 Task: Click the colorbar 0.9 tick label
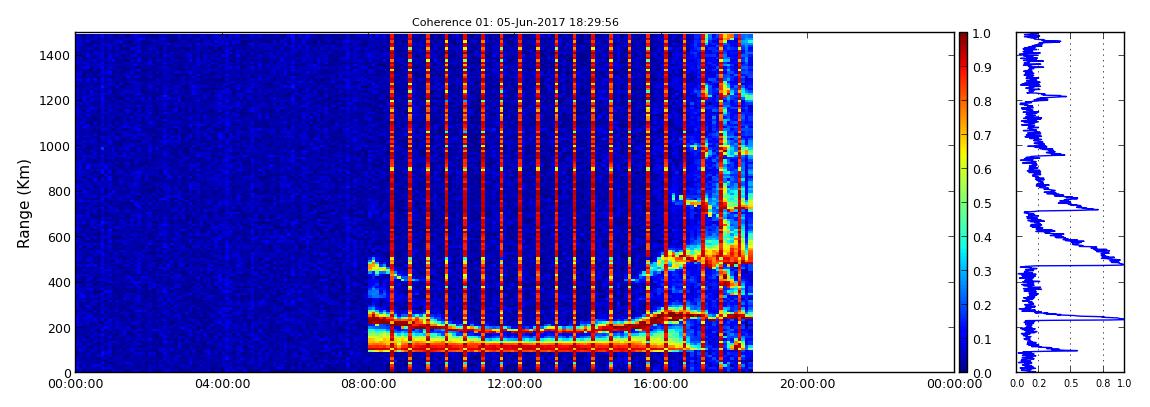[981, 67]
